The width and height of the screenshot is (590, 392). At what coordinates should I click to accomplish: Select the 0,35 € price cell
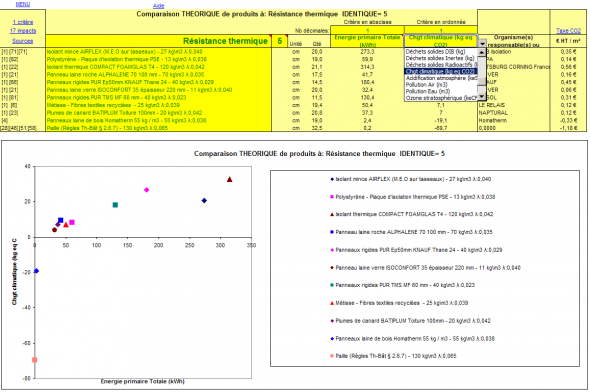pos(568,52)
